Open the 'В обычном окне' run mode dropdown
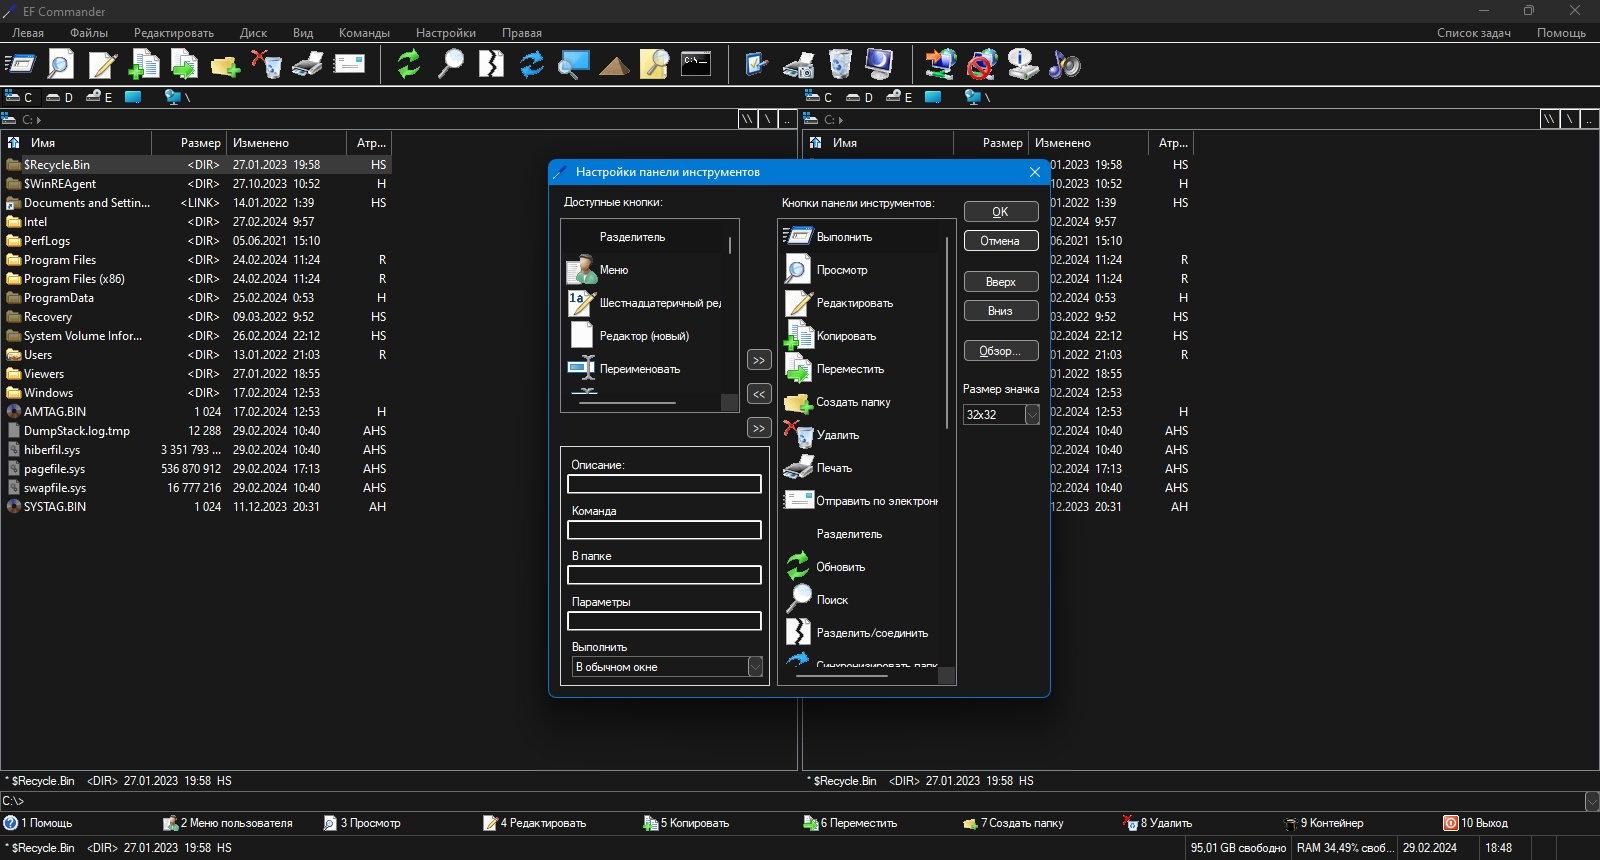 click(x=755, y=667)
